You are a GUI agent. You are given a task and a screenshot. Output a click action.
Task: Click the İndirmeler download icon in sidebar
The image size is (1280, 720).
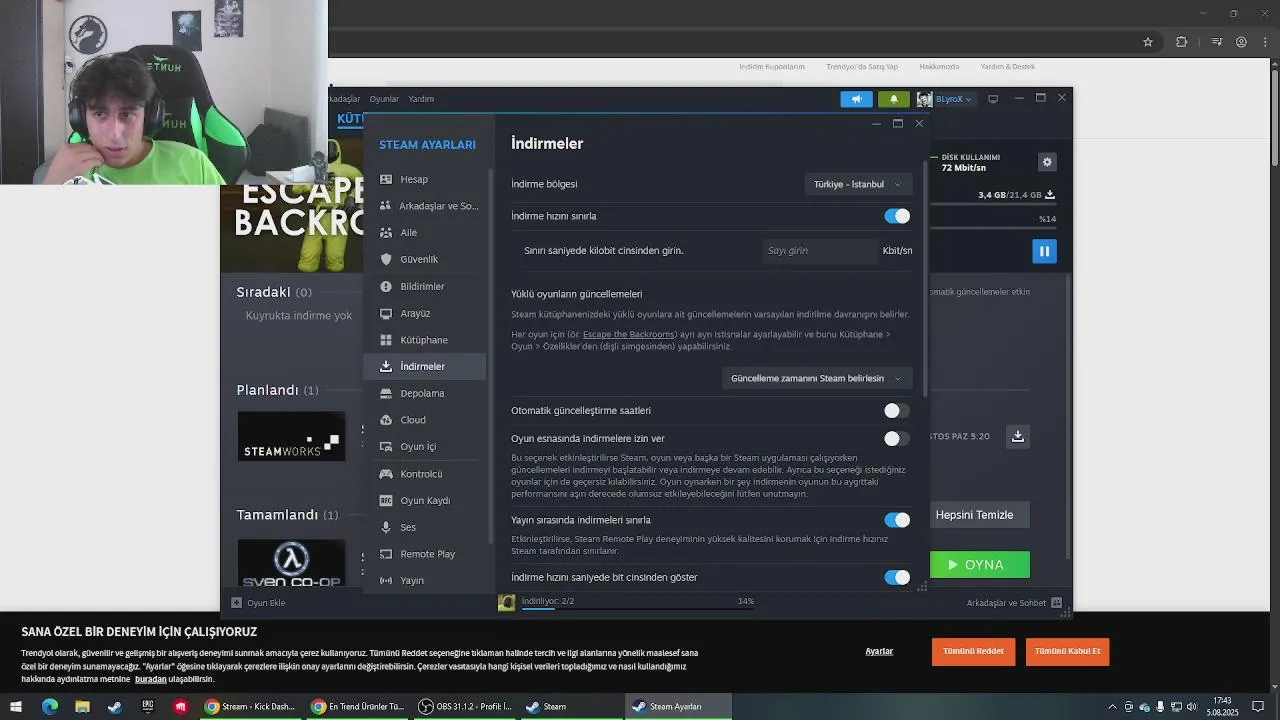tap(386, 366)
